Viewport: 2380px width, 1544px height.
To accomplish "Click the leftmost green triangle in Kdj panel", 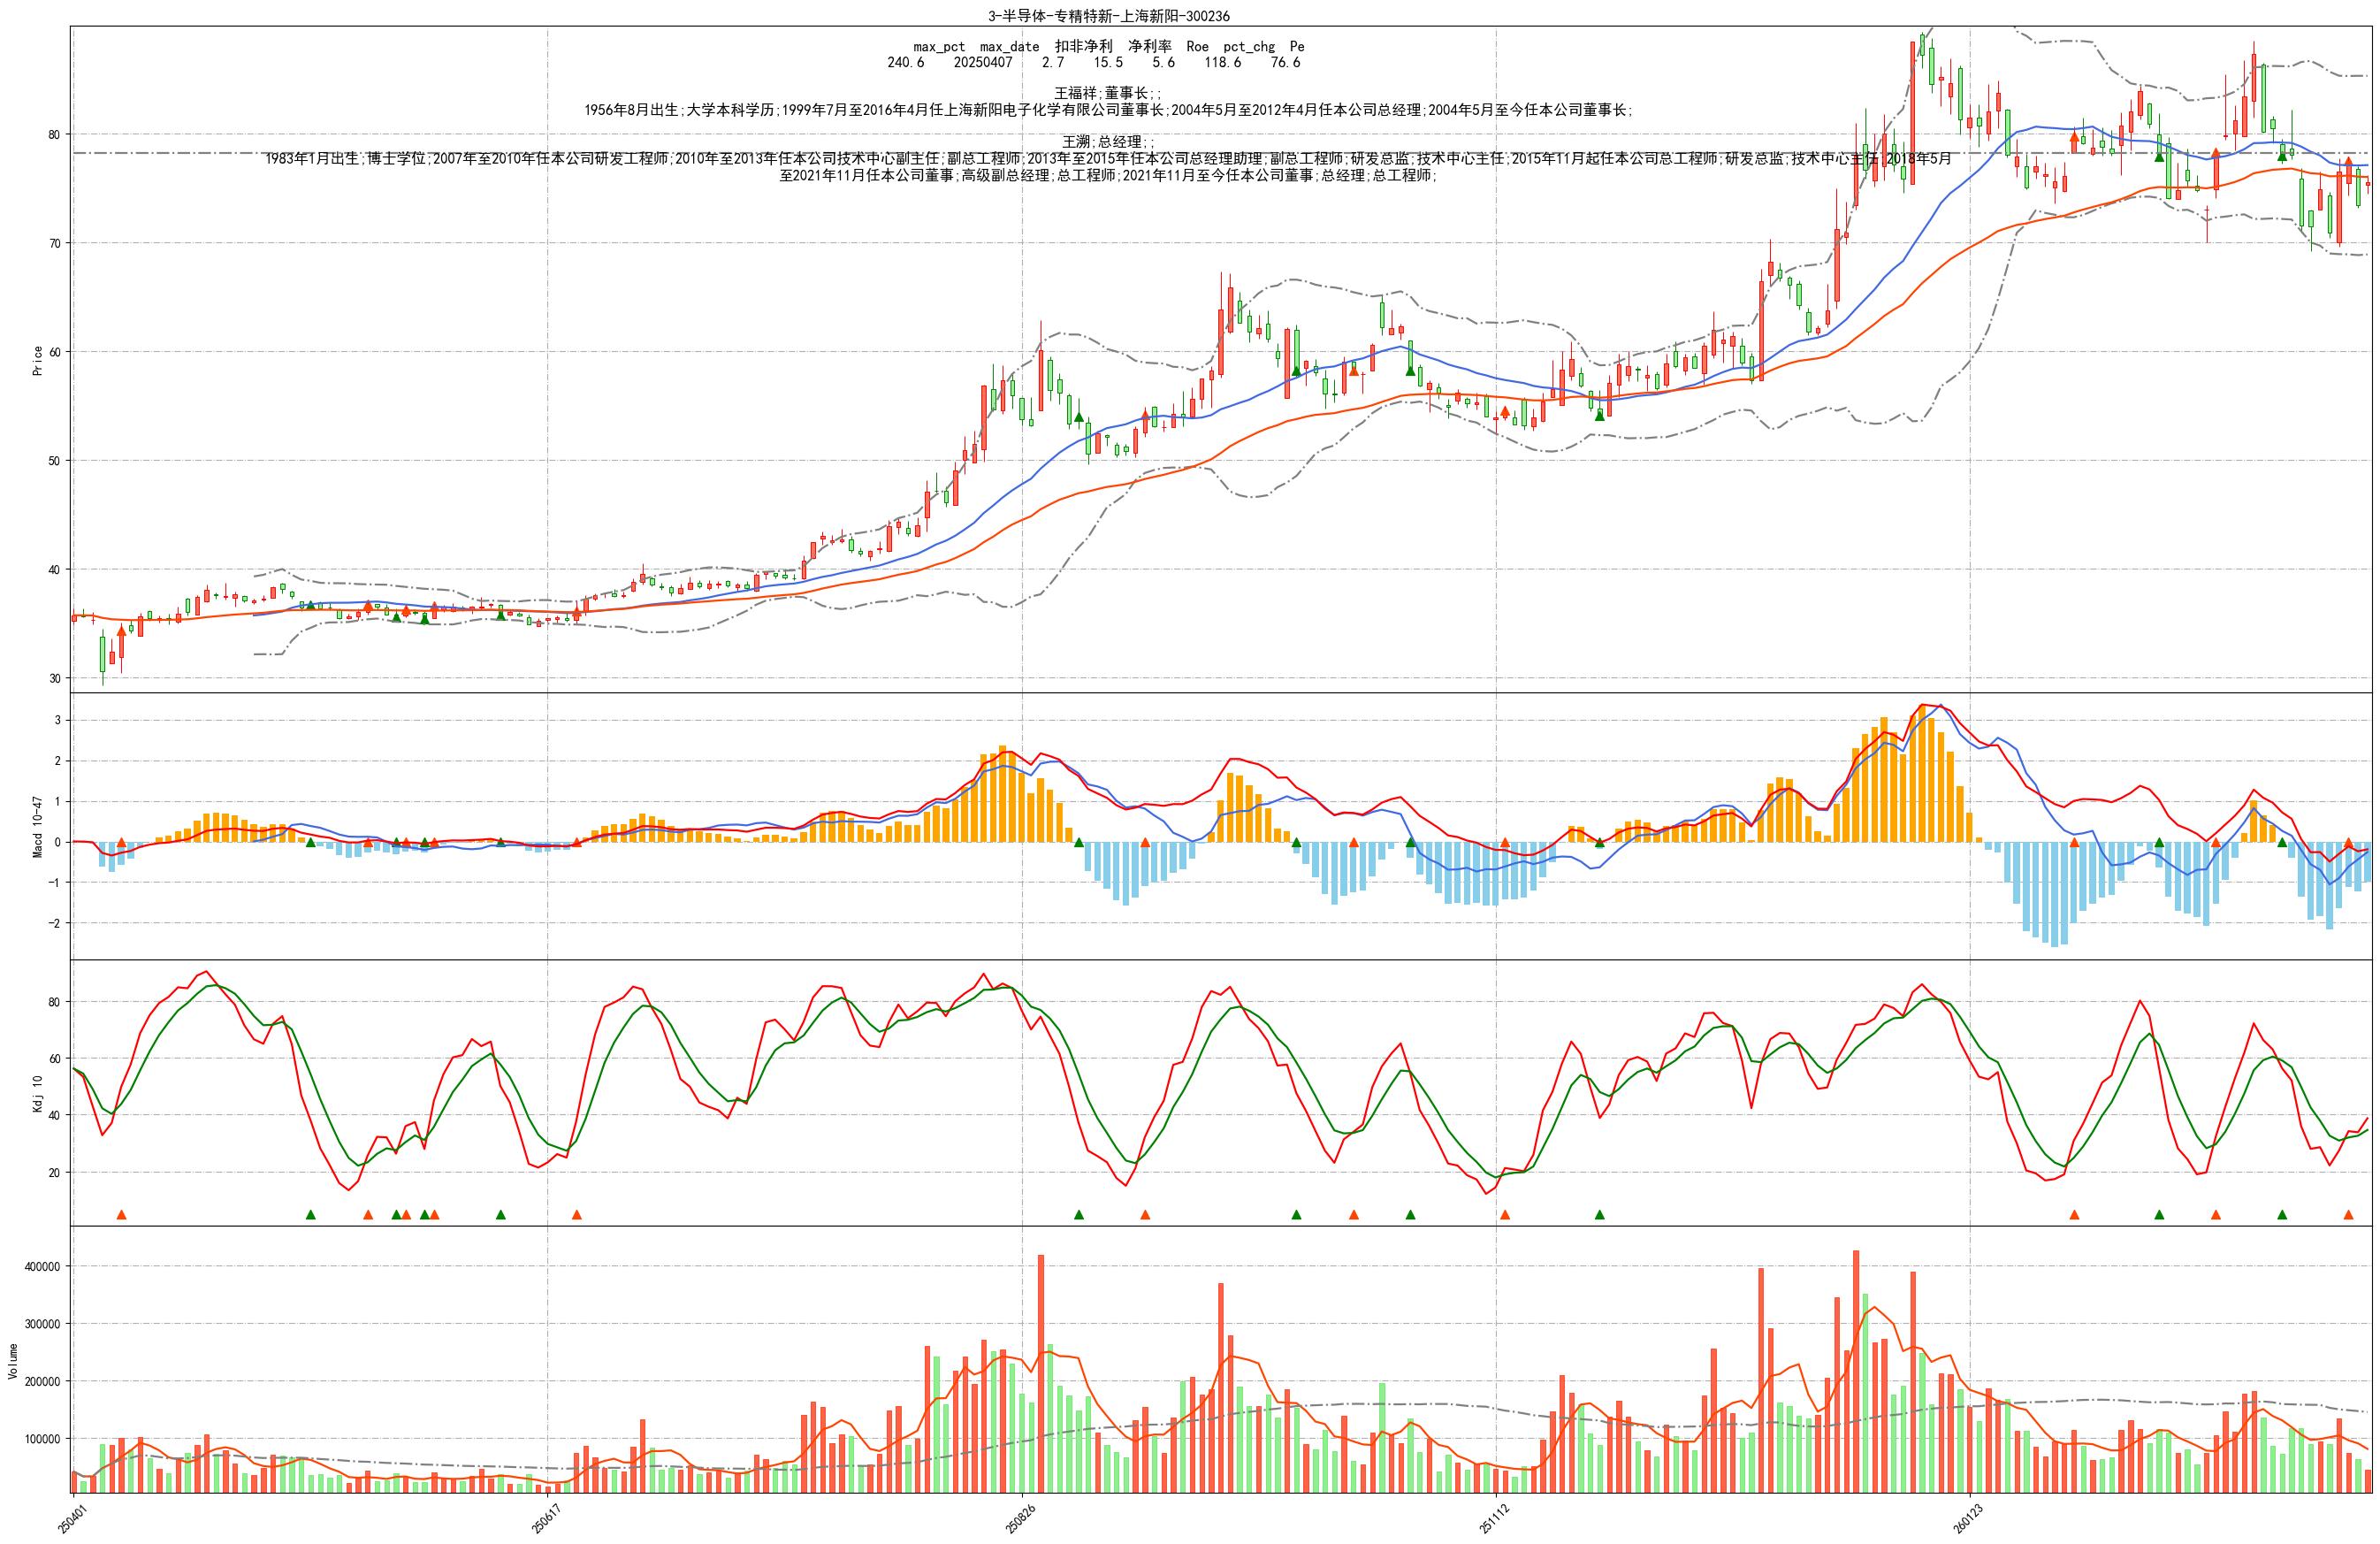I will (310, 1215).
